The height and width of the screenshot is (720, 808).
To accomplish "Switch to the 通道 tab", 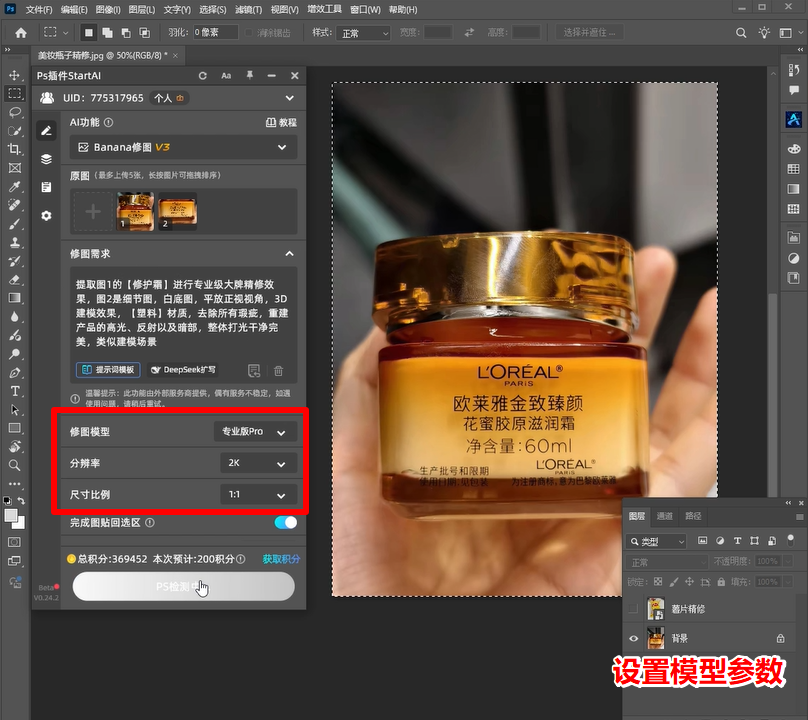I will (x=664, y=516).
